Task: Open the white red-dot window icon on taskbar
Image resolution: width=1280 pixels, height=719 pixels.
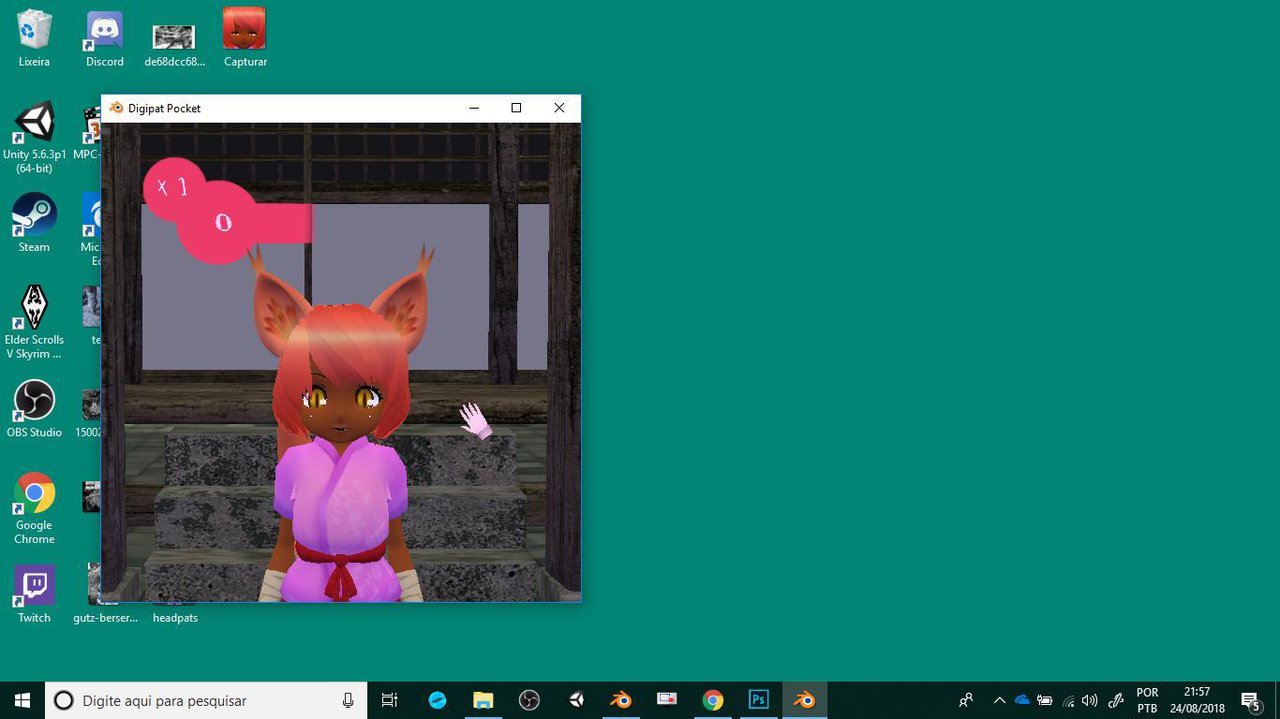Action: (x=667, y=700)
